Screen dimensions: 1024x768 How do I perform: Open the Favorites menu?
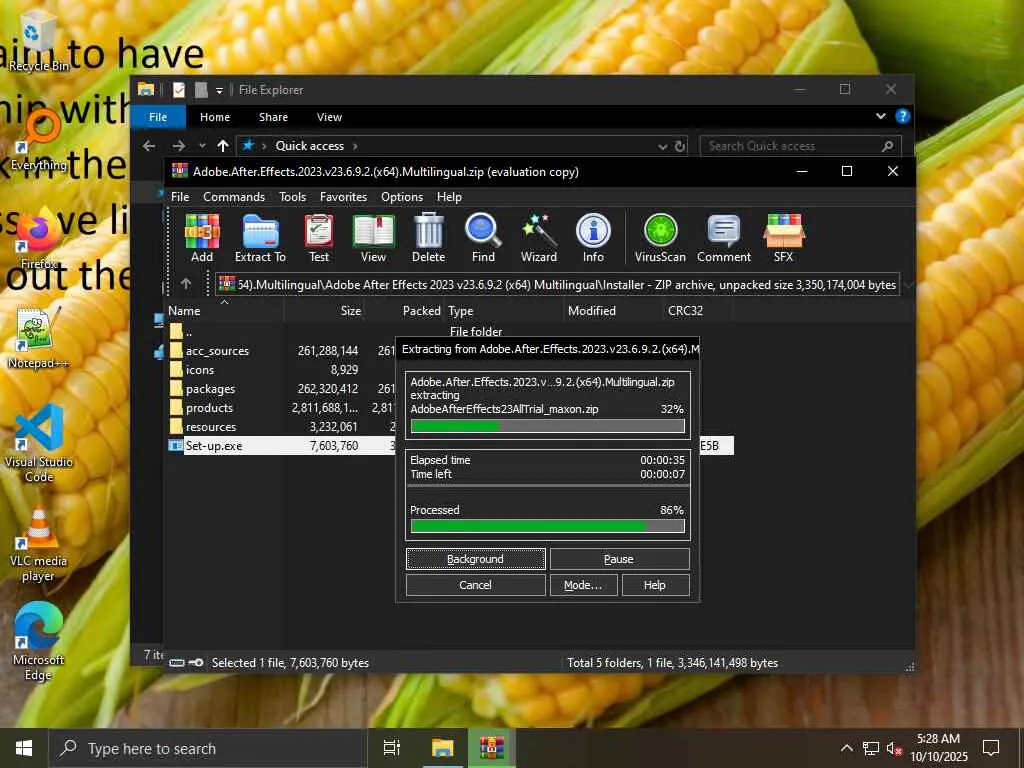pyautogui.click(x=344, y=197)
